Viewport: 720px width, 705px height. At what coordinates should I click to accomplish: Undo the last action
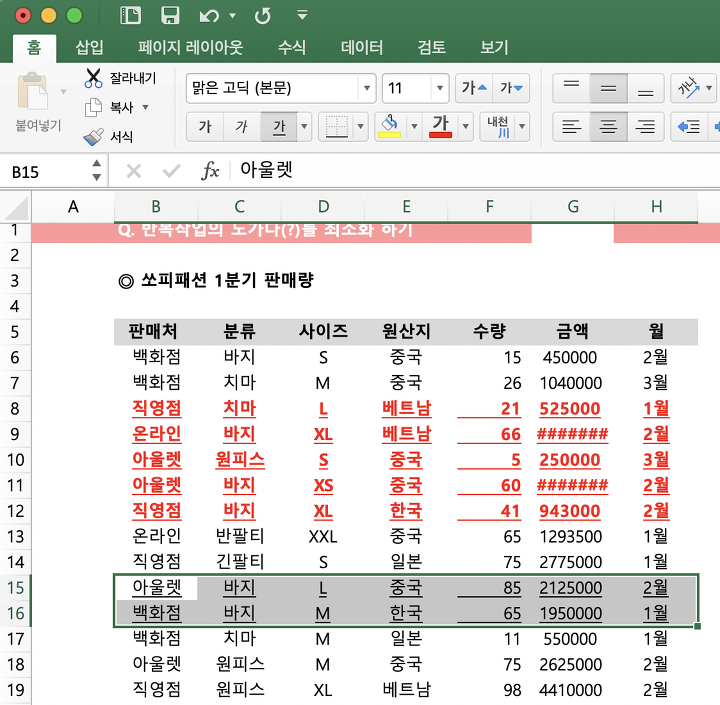point(209,17)
